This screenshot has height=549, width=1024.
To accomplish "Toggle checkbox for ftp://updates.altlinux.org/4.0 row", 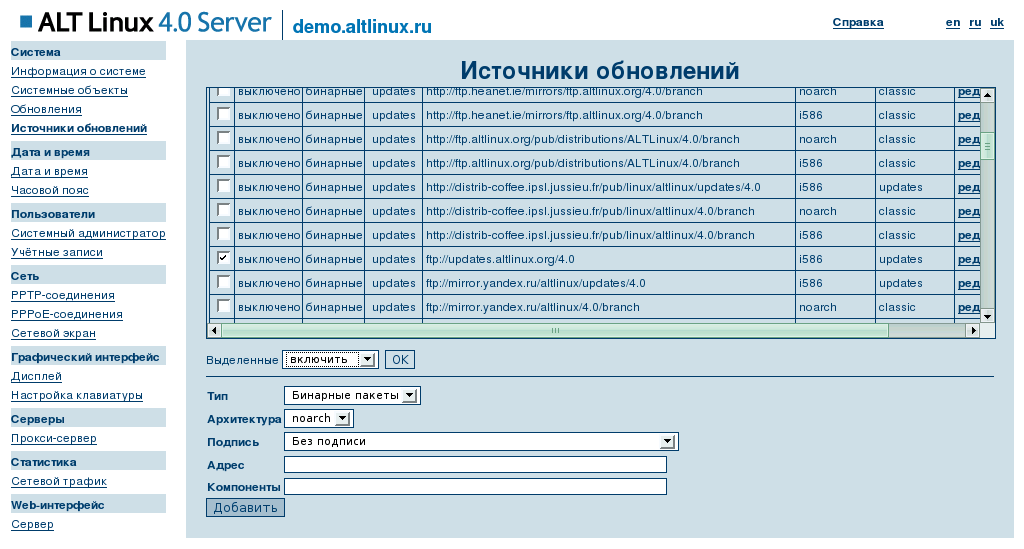I will pyautogui.click(x=223, y=258).
